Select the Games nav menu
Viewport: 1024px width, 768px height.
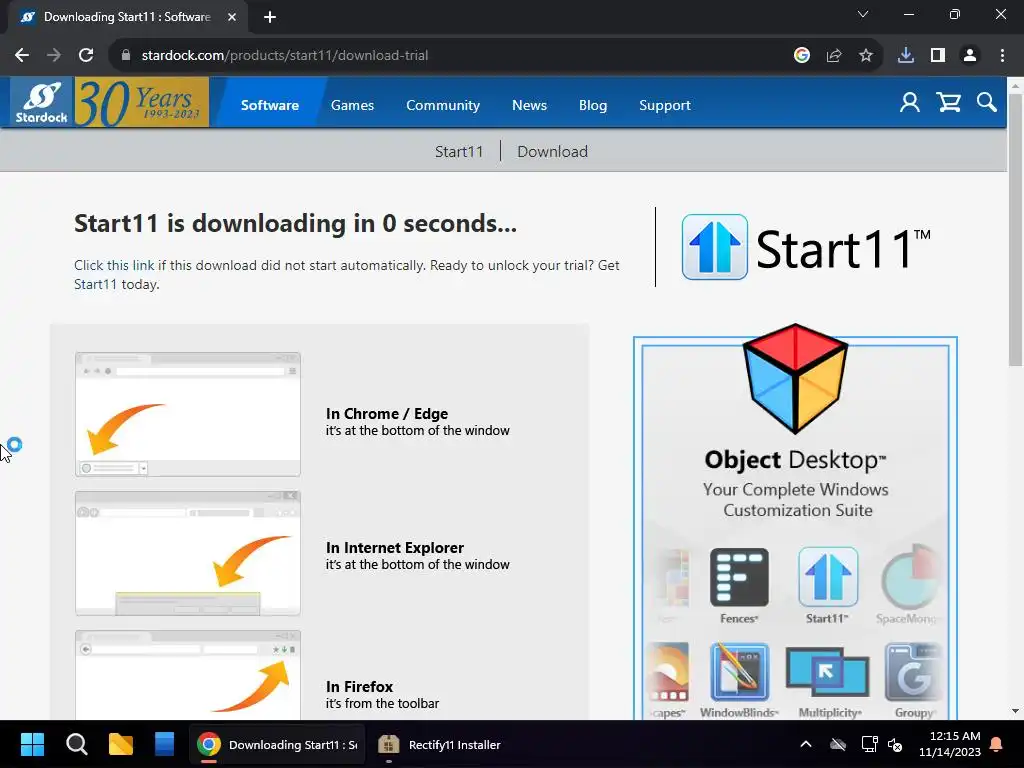(353, 105)
